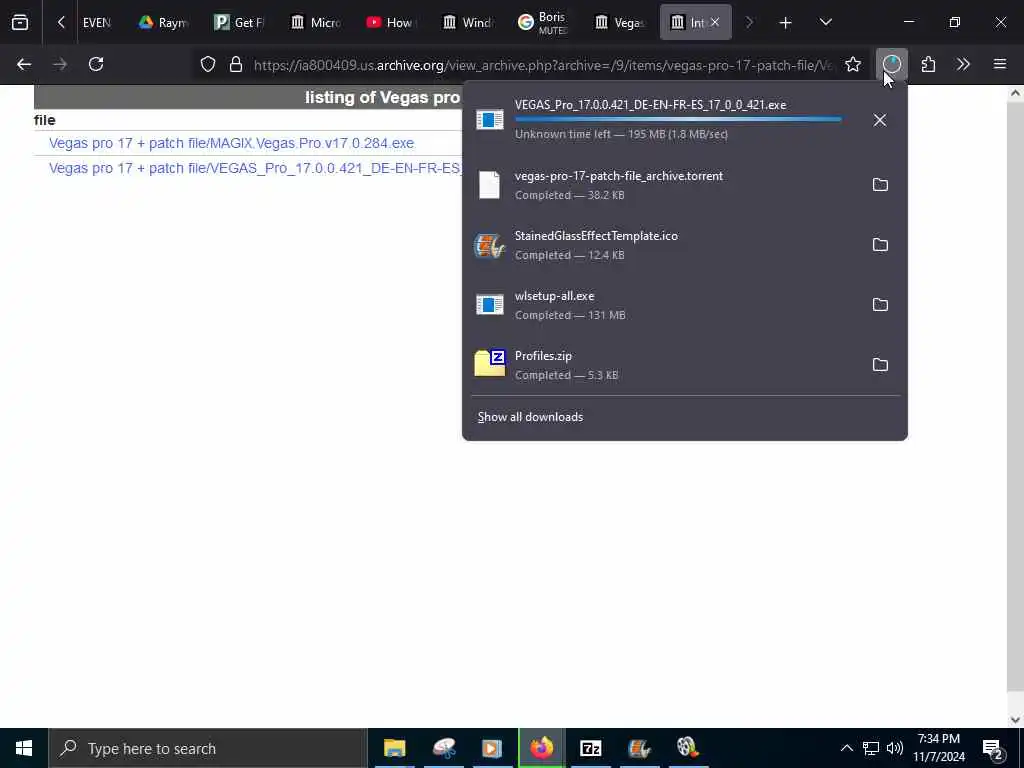The image size is (1024, 768).
Task: Click the Profiles.zip folder icon thumbnail
Action: [490, 364]
